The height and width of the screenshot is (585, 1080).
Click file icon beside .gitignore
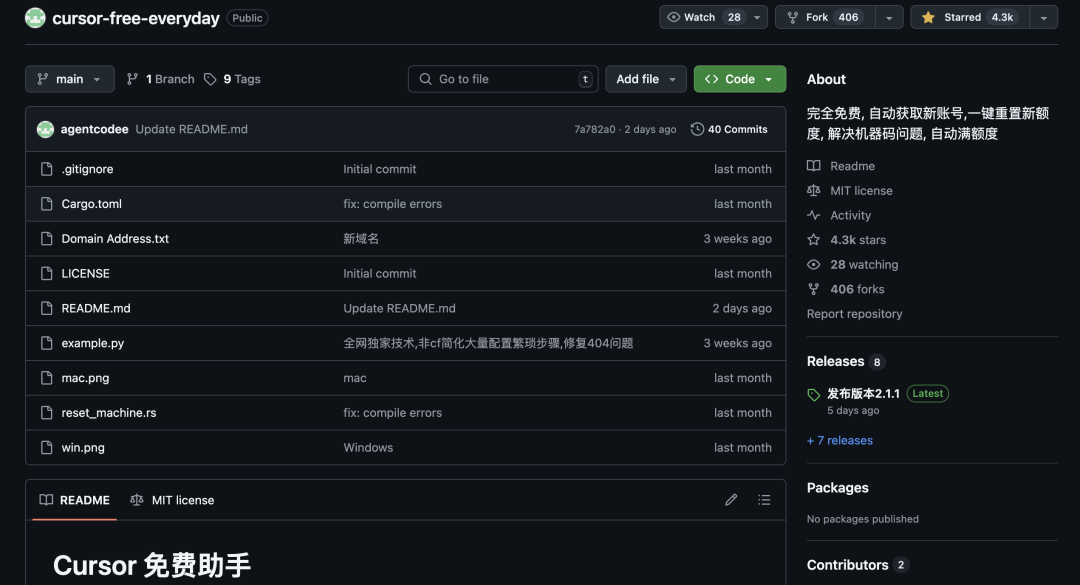click(46, 169)
